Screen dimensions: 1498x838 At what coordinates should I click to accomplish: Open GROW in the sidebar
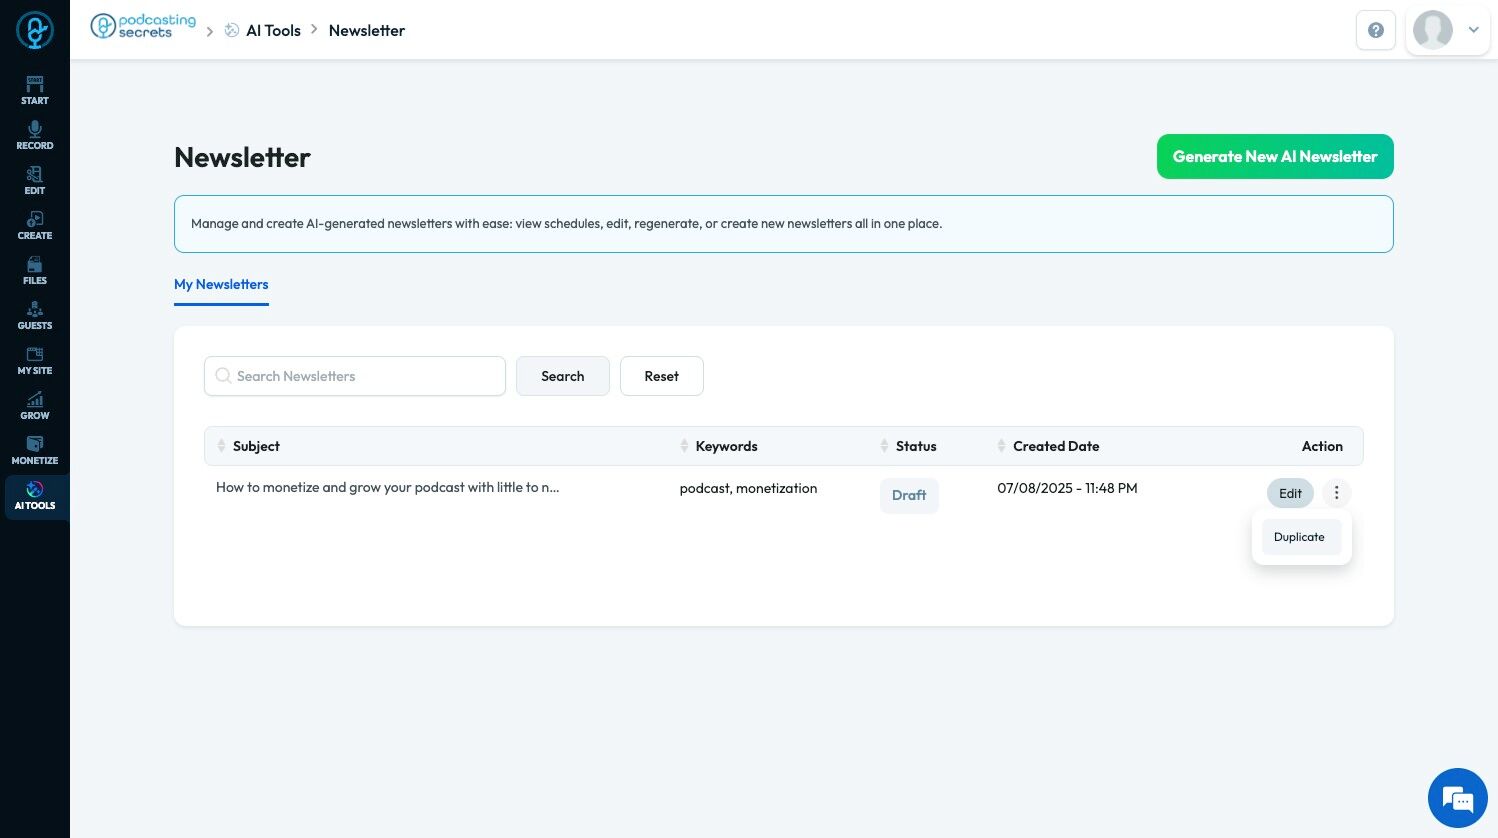coord(35,405)
